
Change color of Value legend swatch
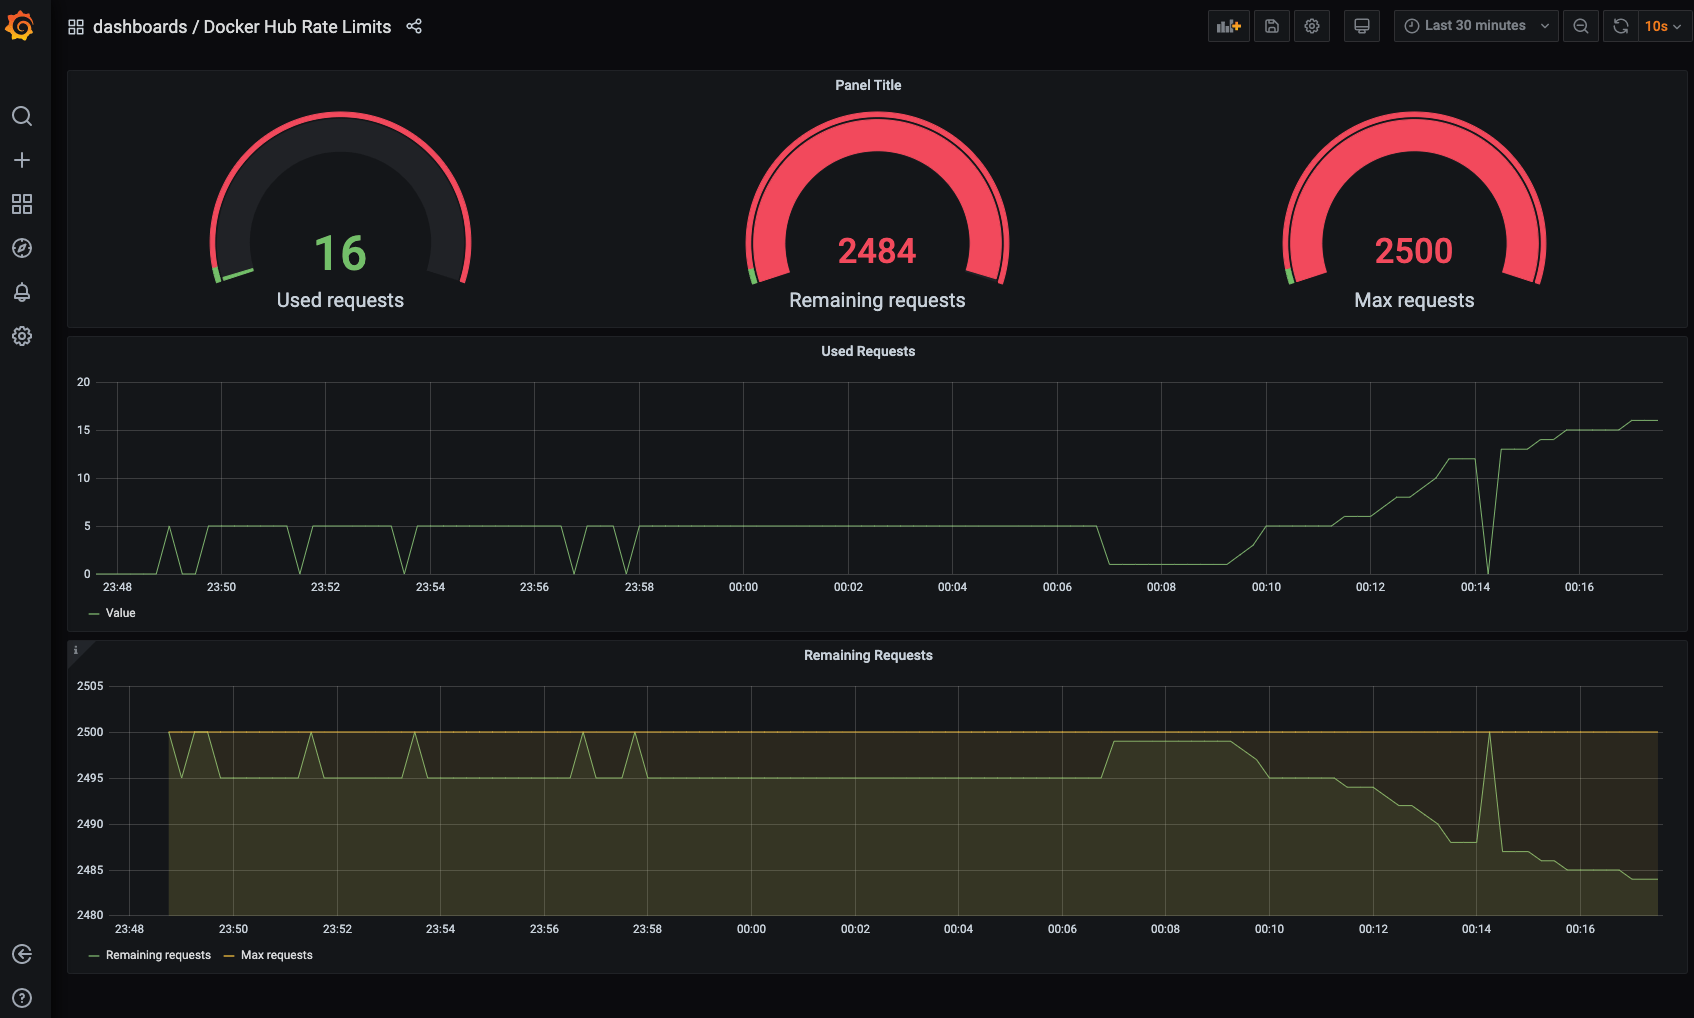coord(94,614)
